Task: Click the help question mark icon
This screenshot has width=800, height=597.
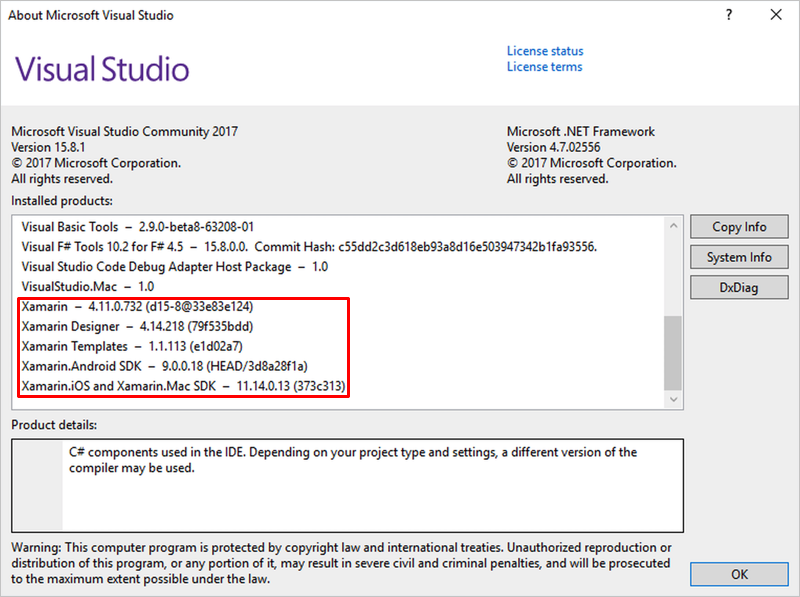Action: [729, 15]
